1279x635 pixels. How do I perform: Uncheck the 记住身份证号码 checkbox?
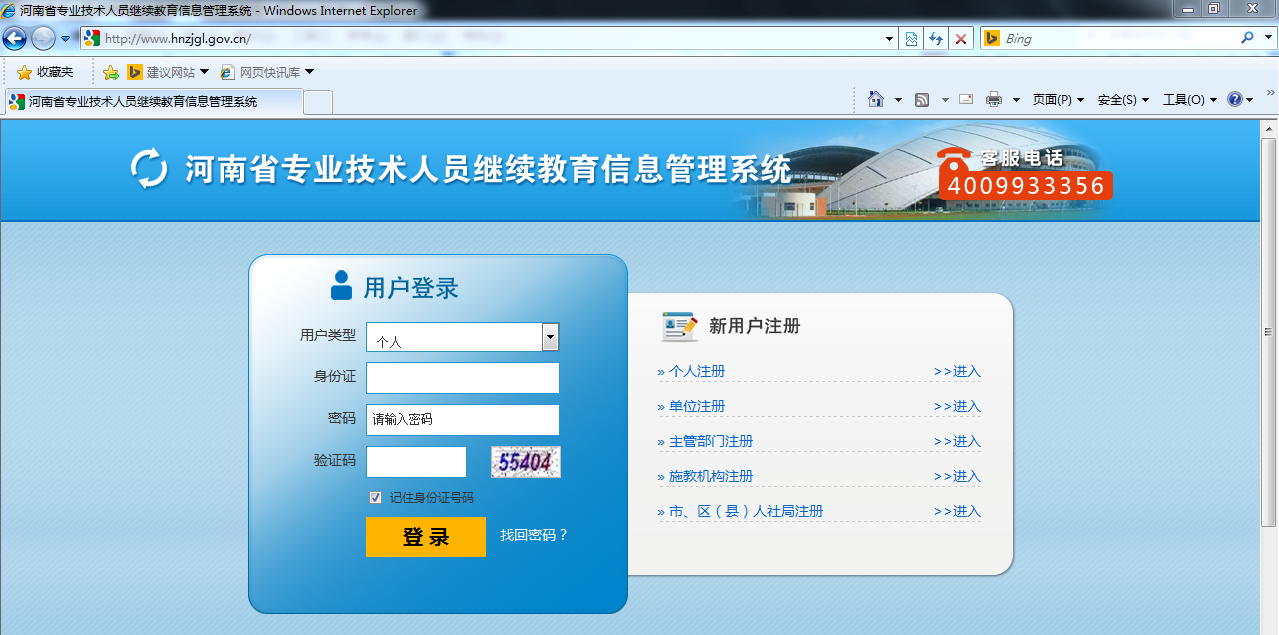(376, 497)
